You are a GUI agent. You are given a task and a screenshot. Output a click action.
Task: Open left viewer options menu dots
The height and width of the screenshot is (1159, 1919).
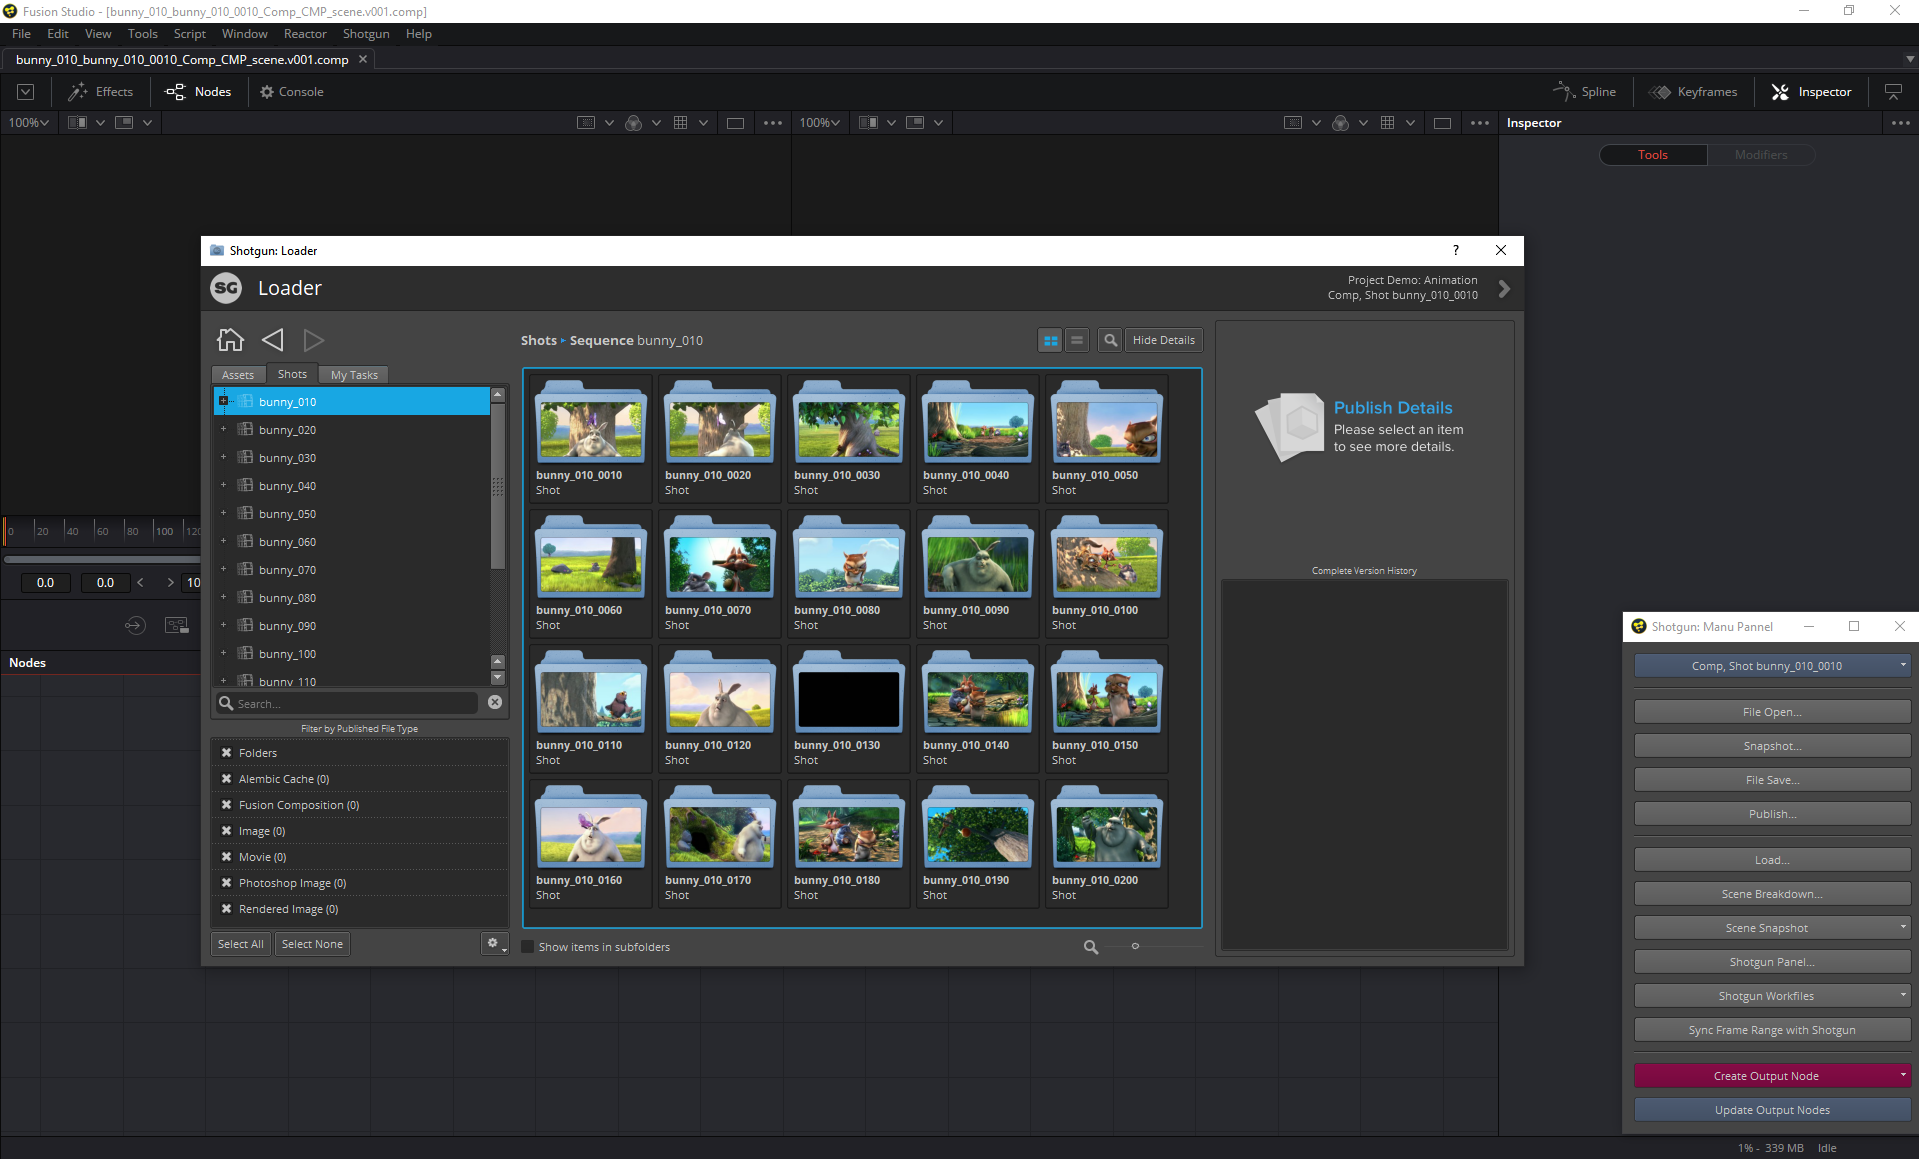coord(773,123)
